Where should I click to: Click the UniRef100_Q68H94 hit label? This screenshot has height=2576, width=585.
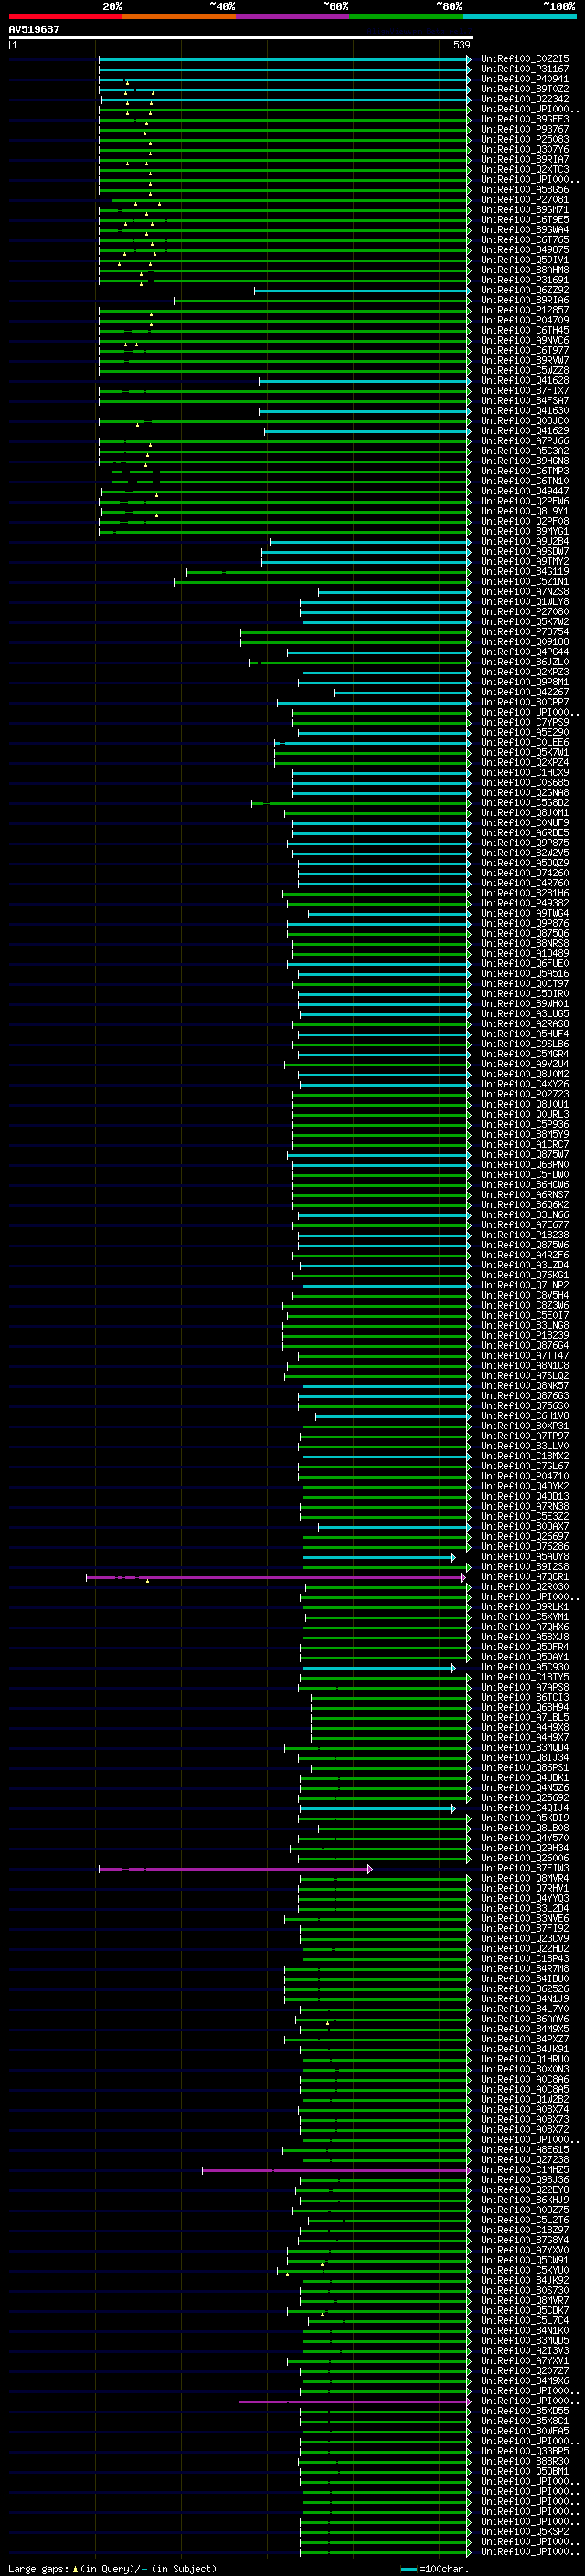coord(525,1707)
